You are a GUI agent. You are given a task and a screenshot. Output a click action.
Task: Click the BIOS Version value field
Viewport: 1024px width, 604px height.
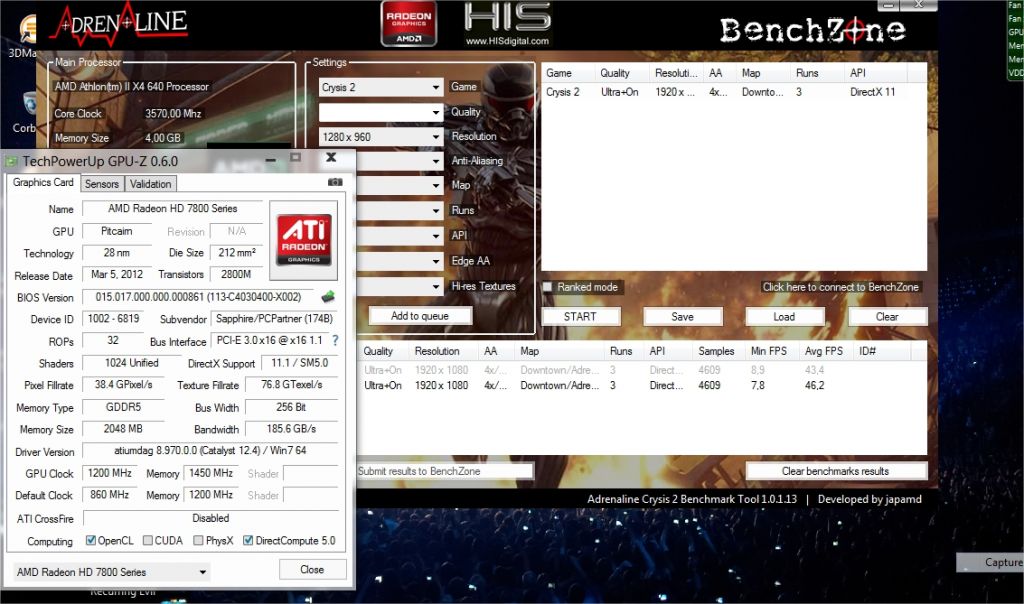(x=199, y=297)
